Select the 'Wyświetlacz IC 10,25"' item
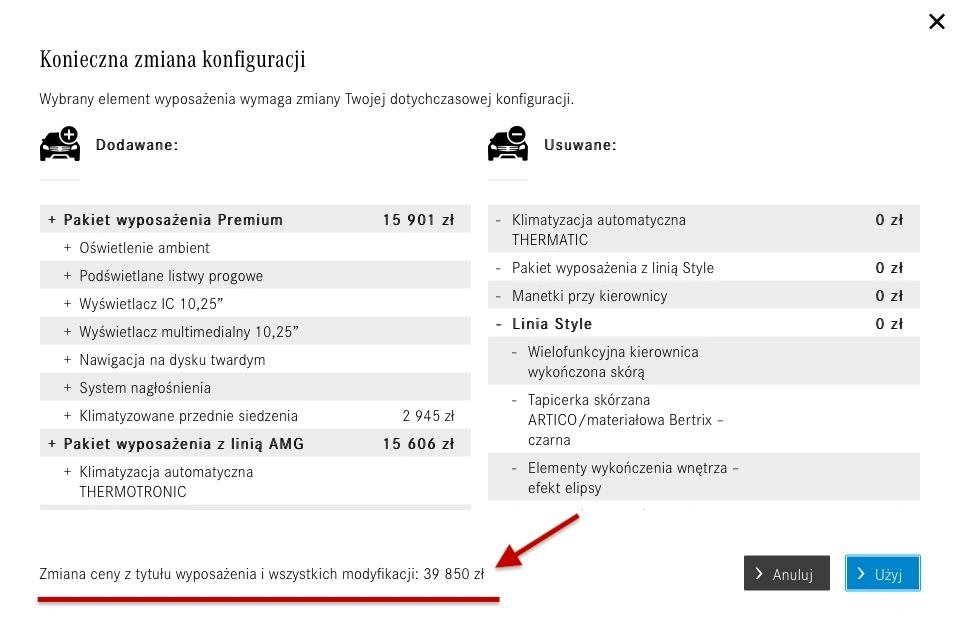Viewport: 959px width, 635px height. [x=255, y=303]
